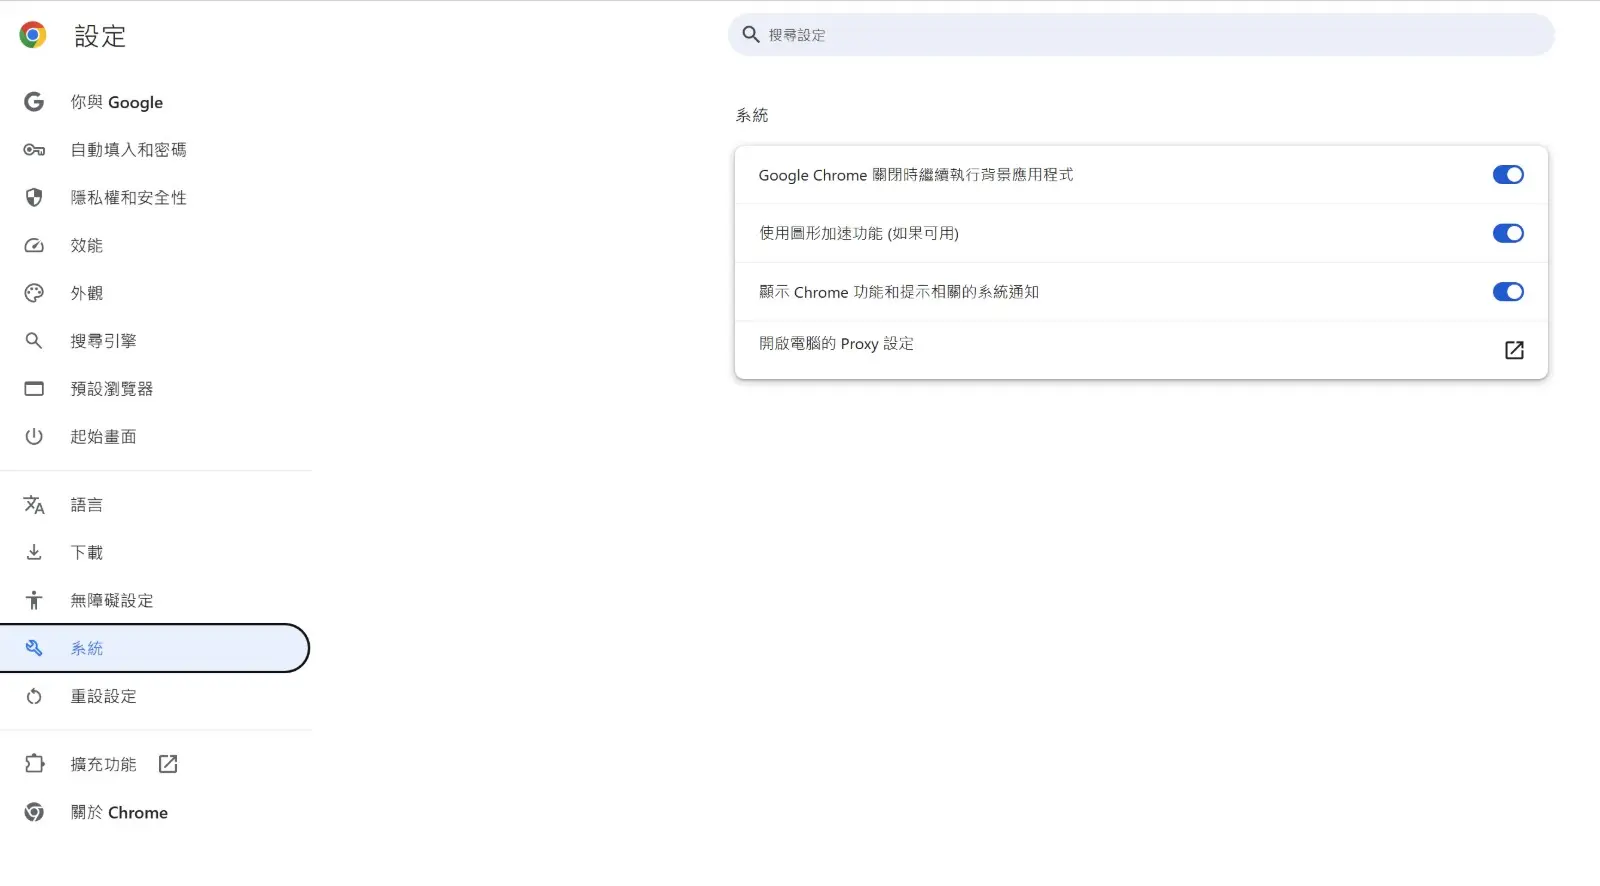Go to 外觀 settings section

pos(155,293)
